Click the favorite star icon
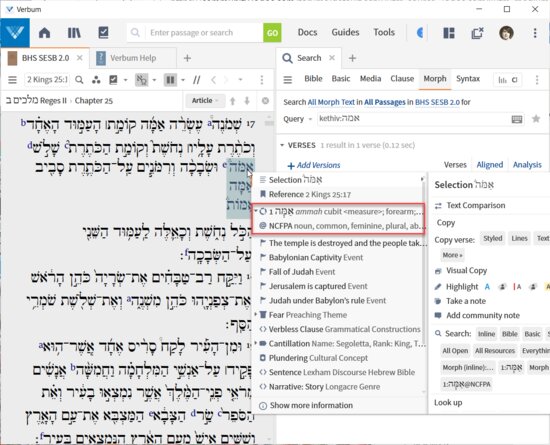Image resolution: width=550 pixels, height=445 pixels. coord(536,119)
